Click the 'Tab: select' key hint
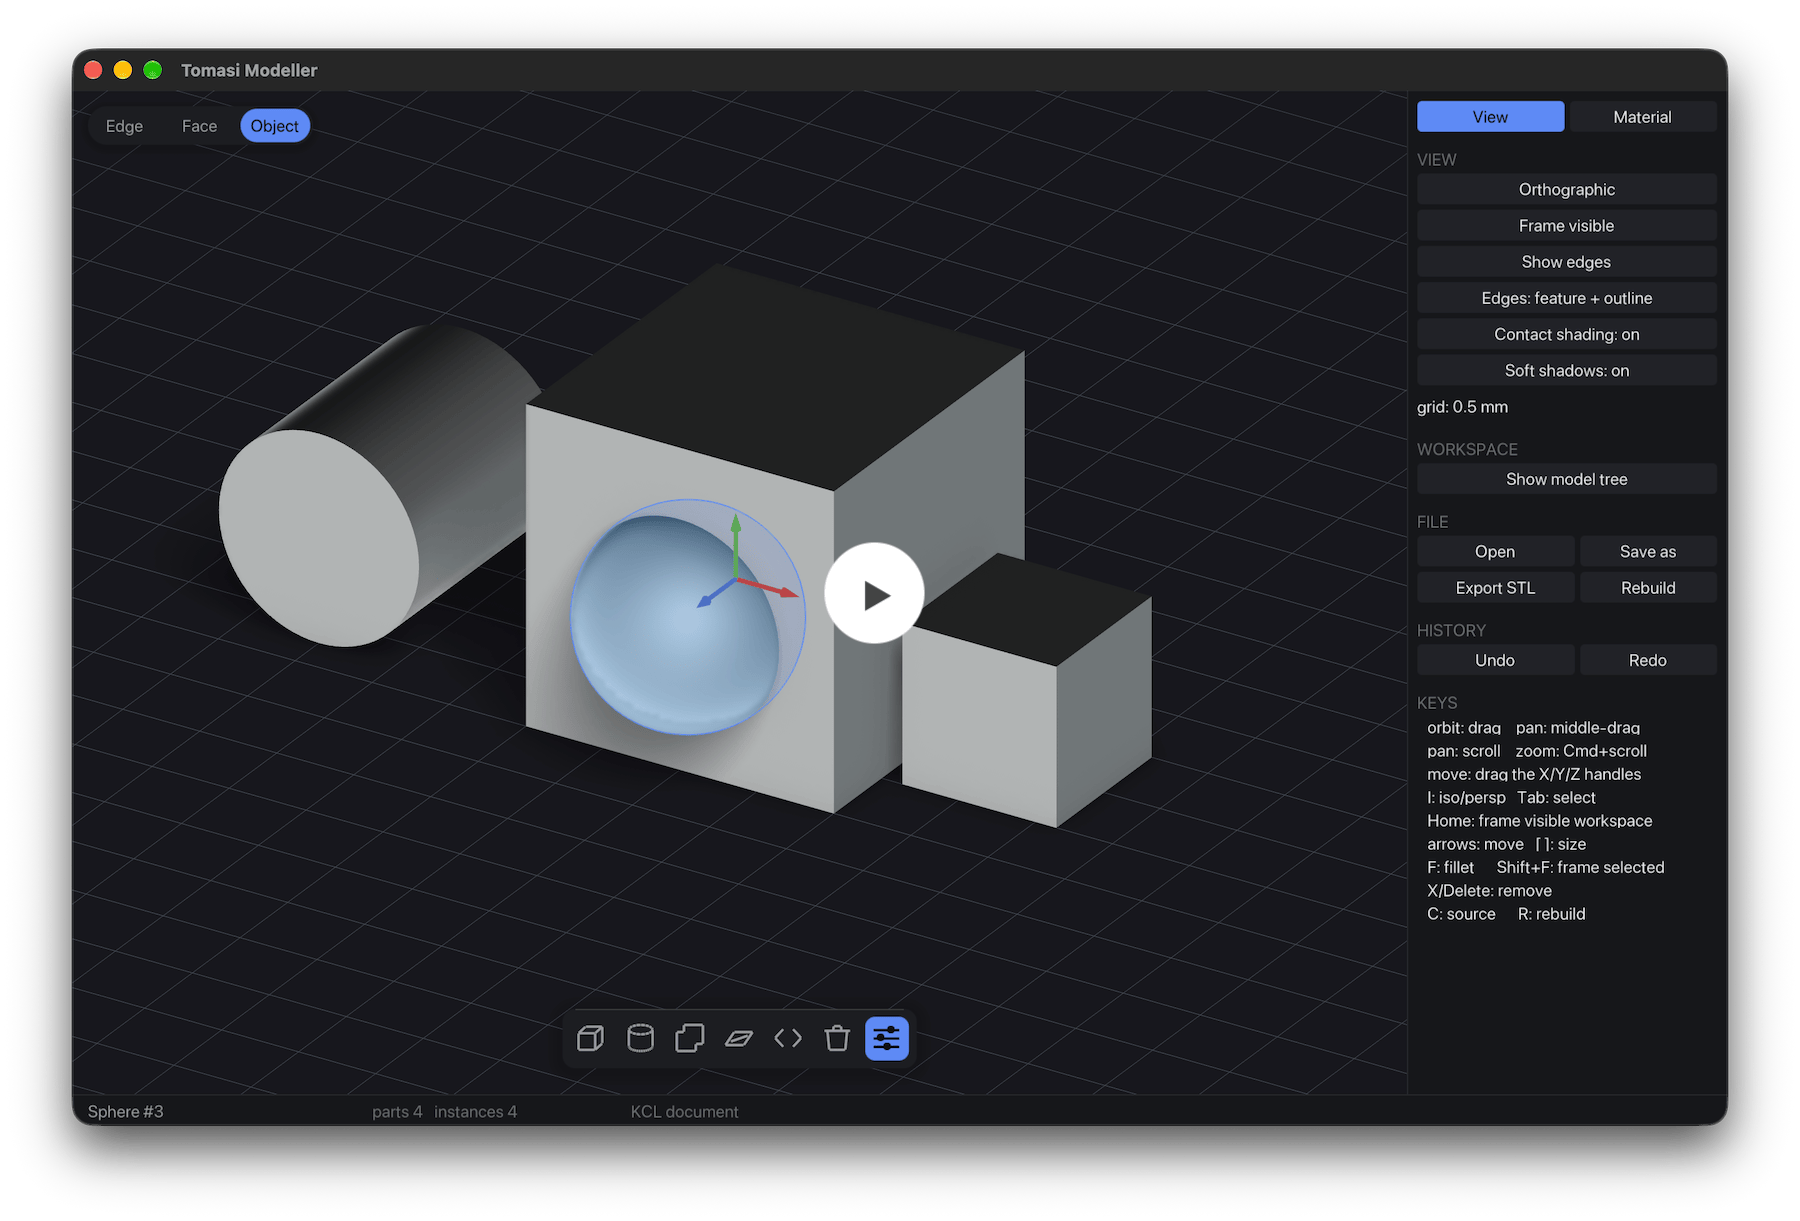Screen dimensions: 1800x1221 pos(1556,797)
